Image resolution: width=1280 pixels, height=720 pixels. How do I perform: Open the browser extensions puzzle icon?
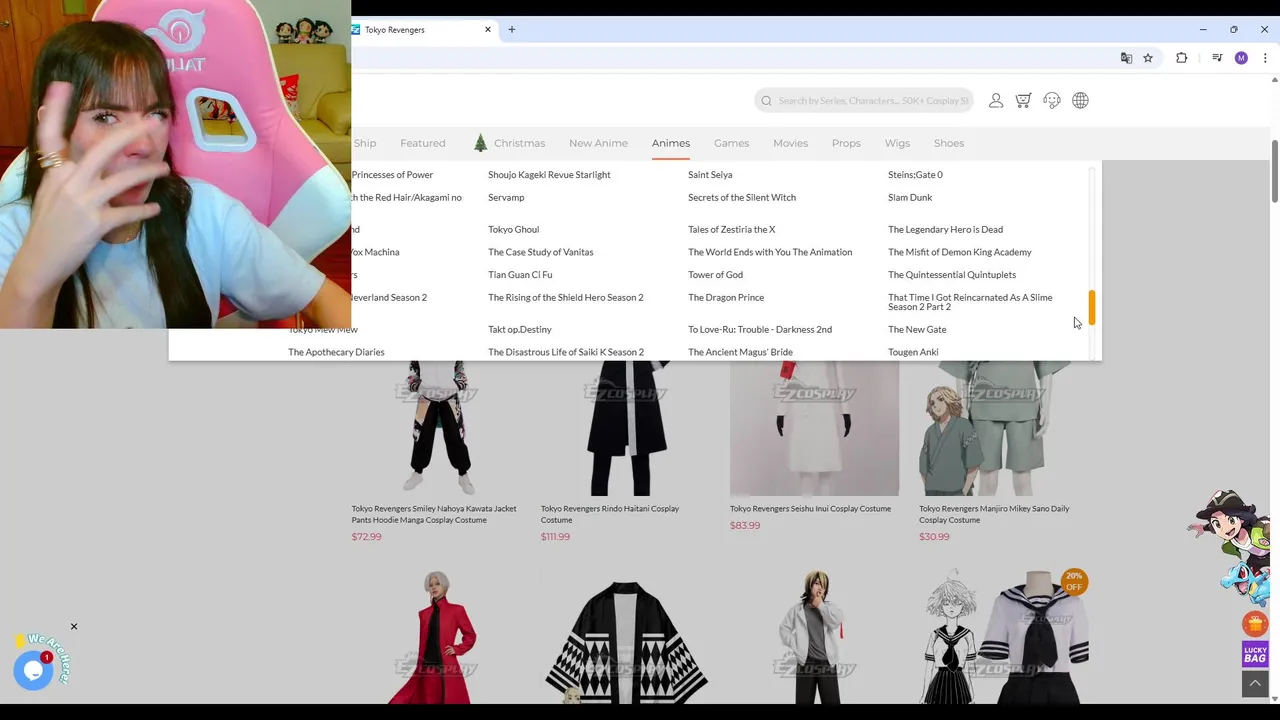(x=1181, y=58)
